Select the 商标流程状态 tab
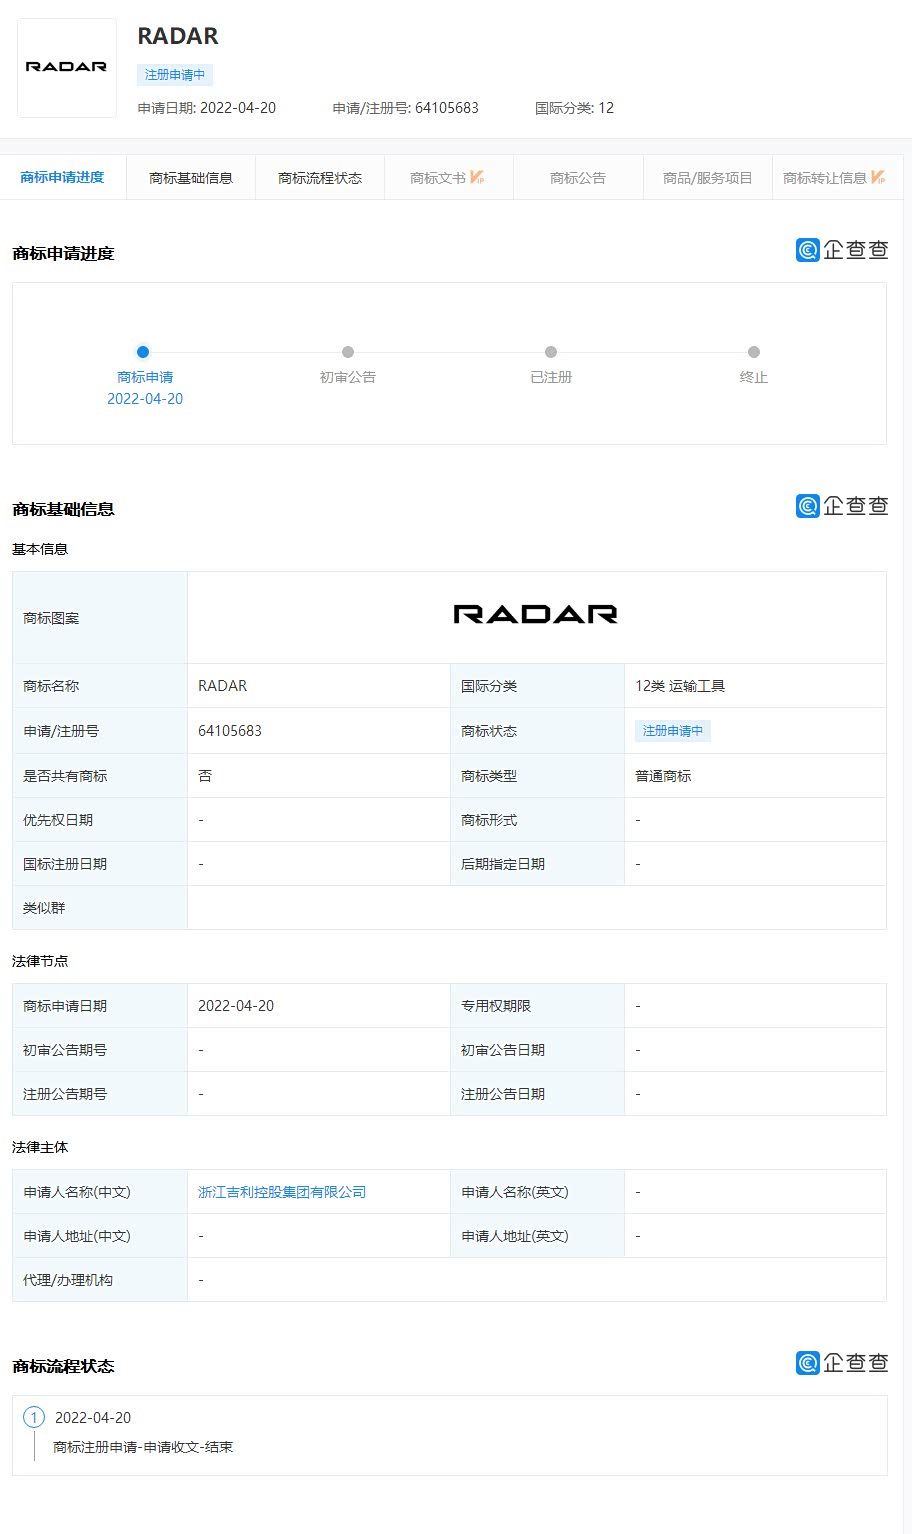This screenshot has width=912, height=1534. [319, 178]
